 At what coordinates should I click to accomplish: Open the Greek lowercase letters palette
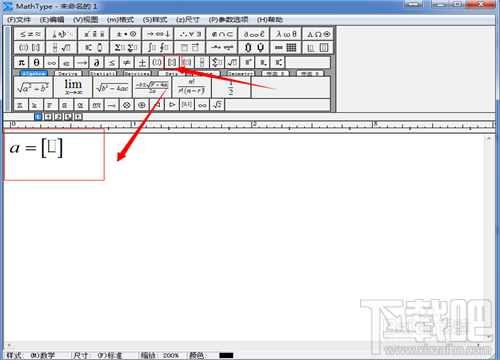[286, 34]
